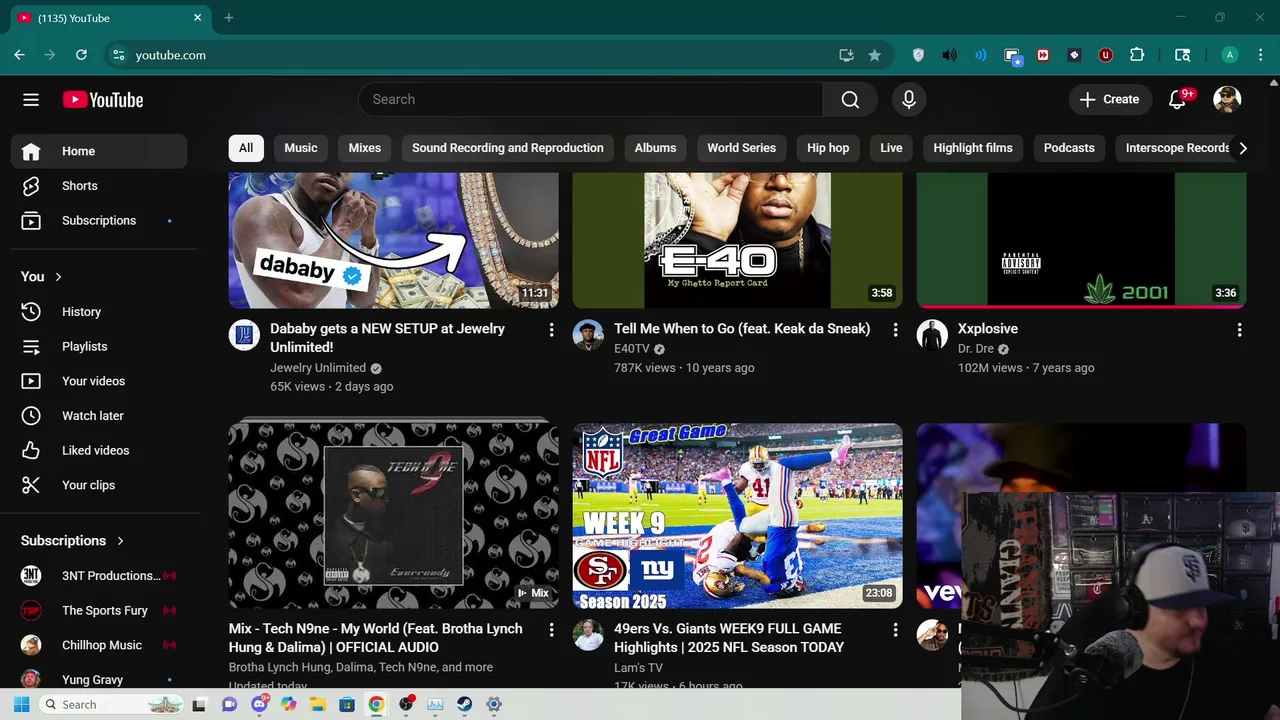Open Chrome extensions puzzle icon
Screen dimensions: 1280x720
(x=1137, y=55)
